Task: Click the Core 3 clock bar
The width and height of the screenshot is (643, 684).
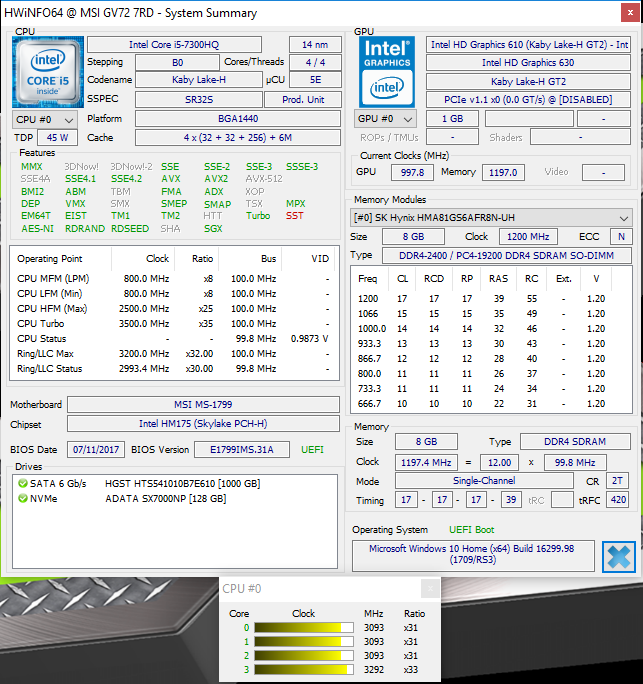Action: point(304,670)
